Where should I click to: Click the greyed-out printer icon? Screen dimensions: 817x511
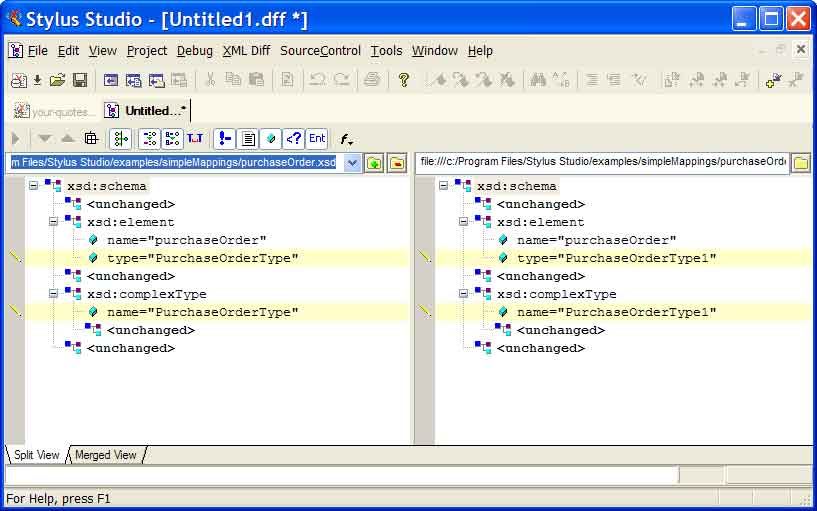coord(372,80)
